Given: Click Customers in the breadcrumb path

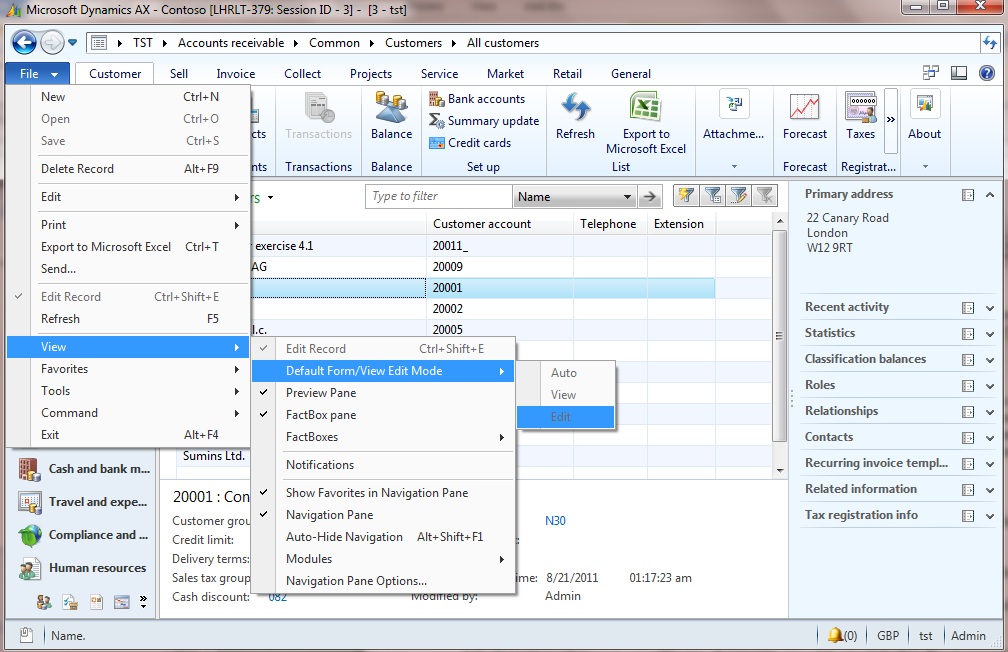Looking at the screenshot, I should point(413,43).
